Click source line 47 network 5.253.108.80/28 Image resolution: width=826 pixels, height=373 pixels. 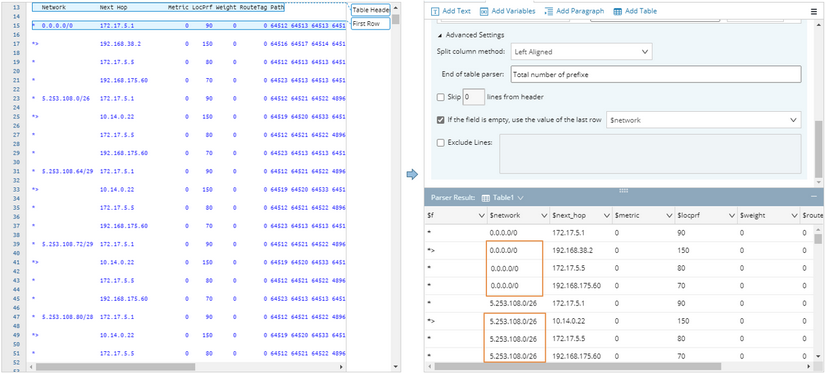tap(67, 317)
